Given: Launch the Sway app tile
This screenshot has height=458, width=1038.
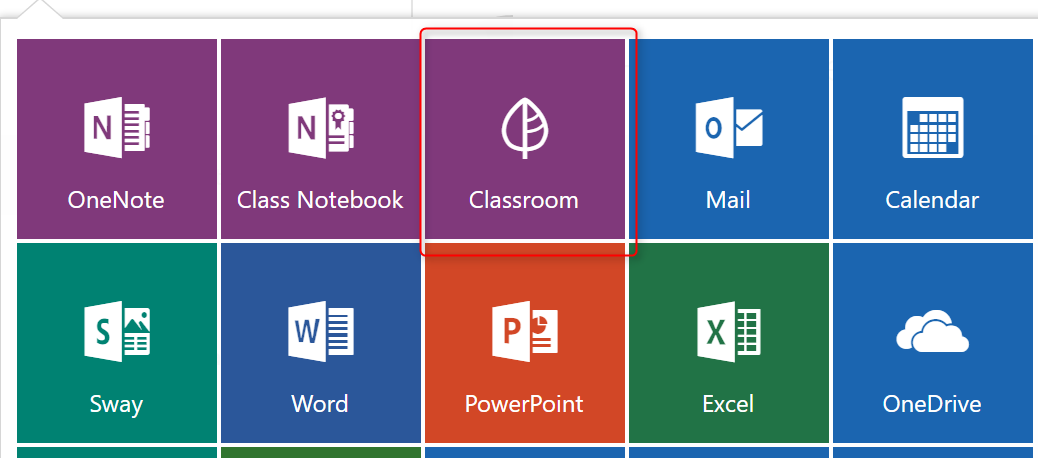Looking at the screenshot, I should 117,343.
